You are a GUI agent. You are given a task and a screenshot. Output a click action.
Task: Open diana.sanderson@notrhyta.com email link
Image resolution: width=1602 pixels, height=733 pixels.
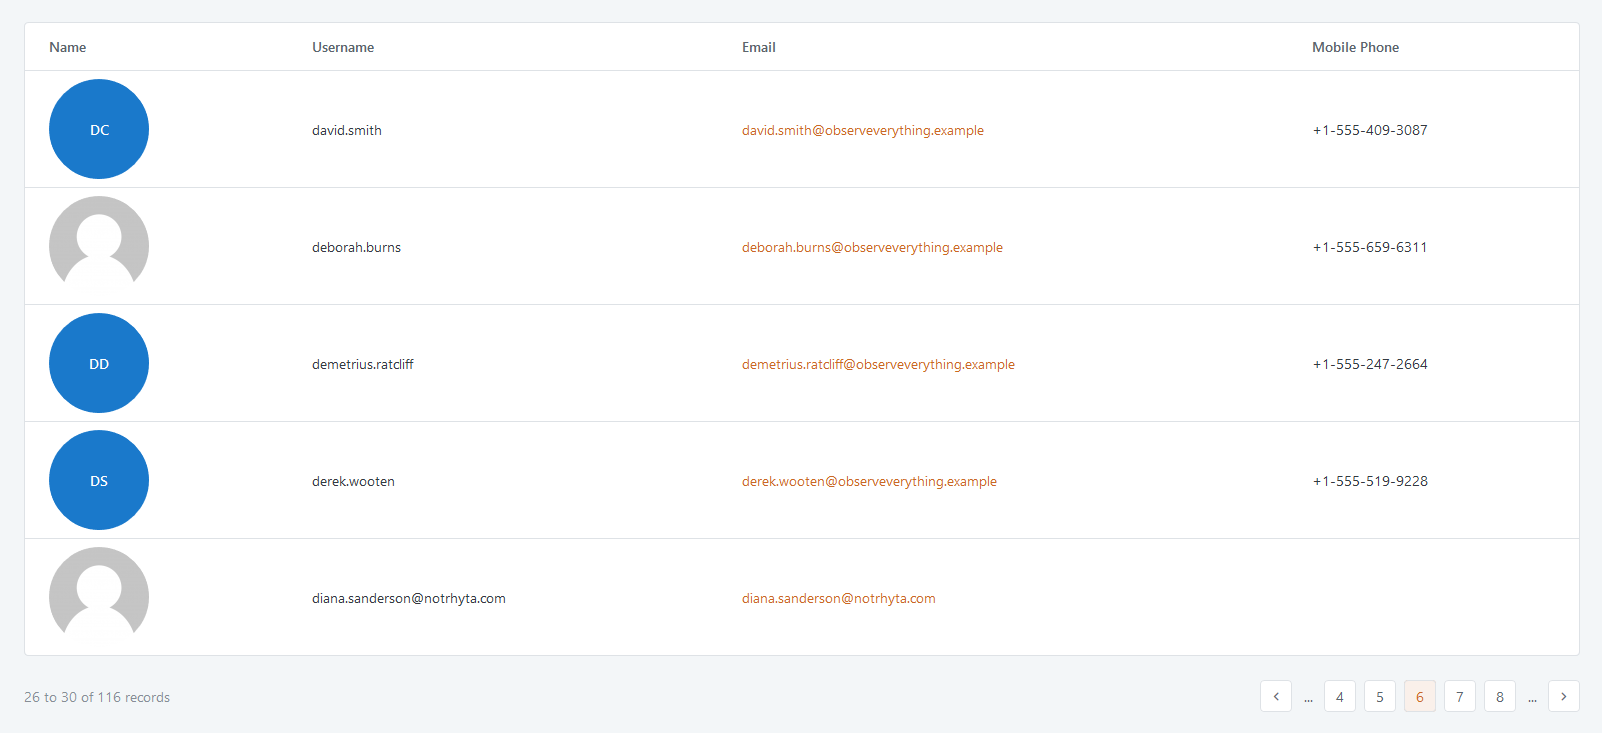point(839,598)
